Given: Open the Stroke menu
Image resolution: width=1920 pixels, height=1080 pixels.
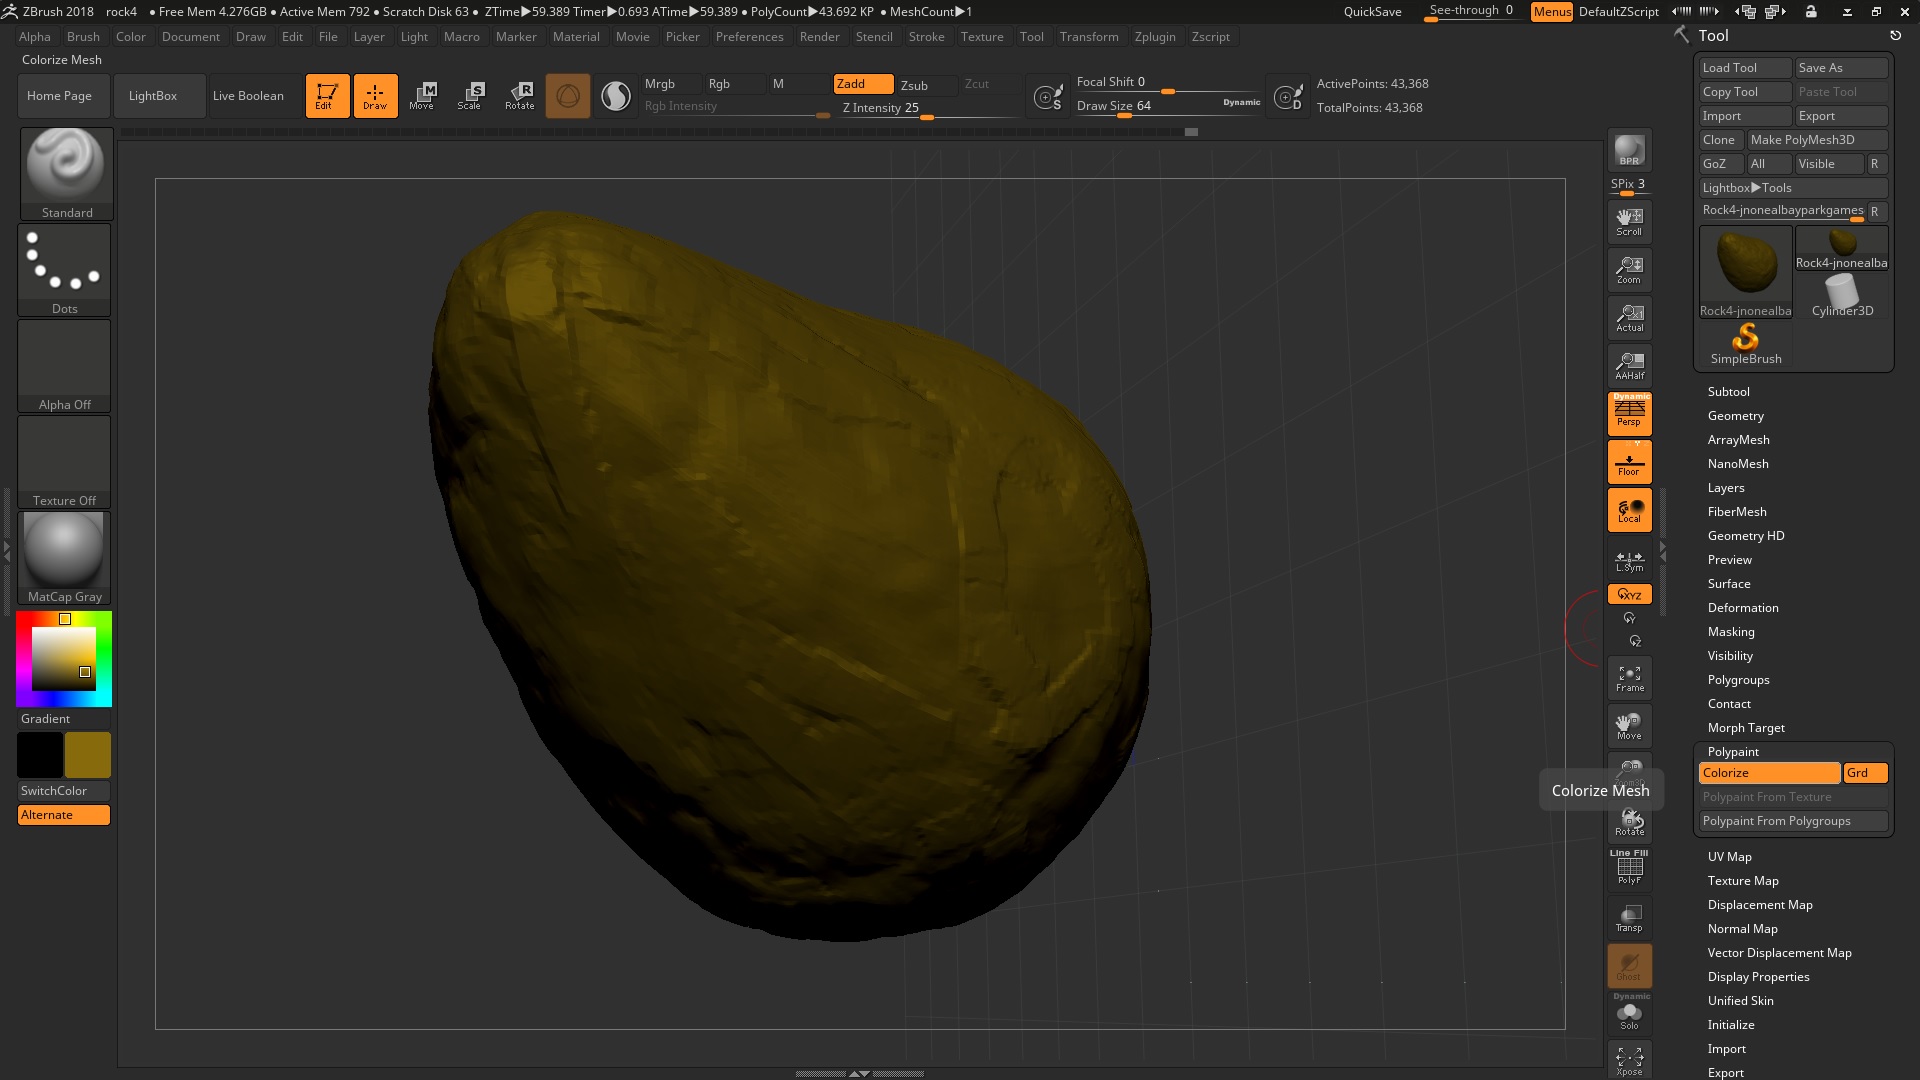Looking at the screenshot, I should [926, 37].
